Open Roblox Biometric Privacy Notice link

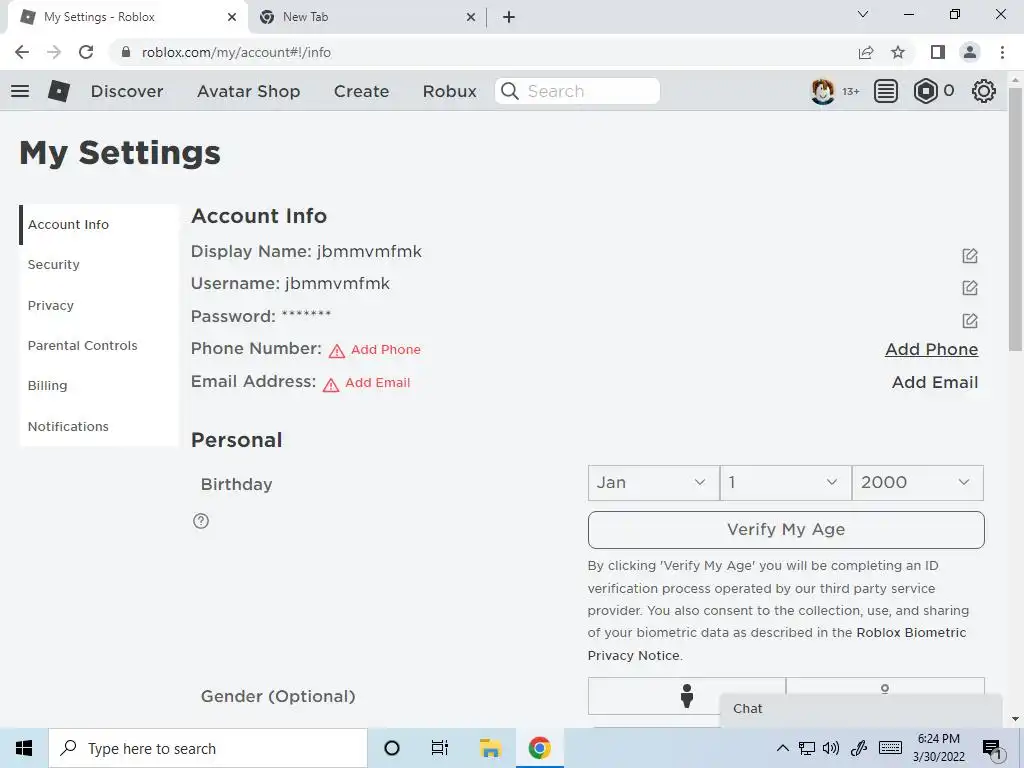[x=776, y=644]
